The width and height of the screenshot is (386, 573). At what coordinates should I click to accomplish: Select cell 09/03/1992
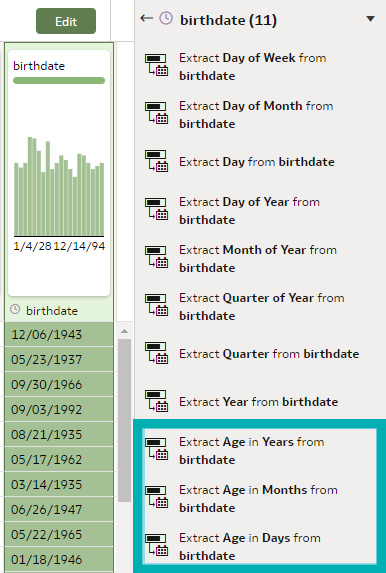(x=59, y=409)
